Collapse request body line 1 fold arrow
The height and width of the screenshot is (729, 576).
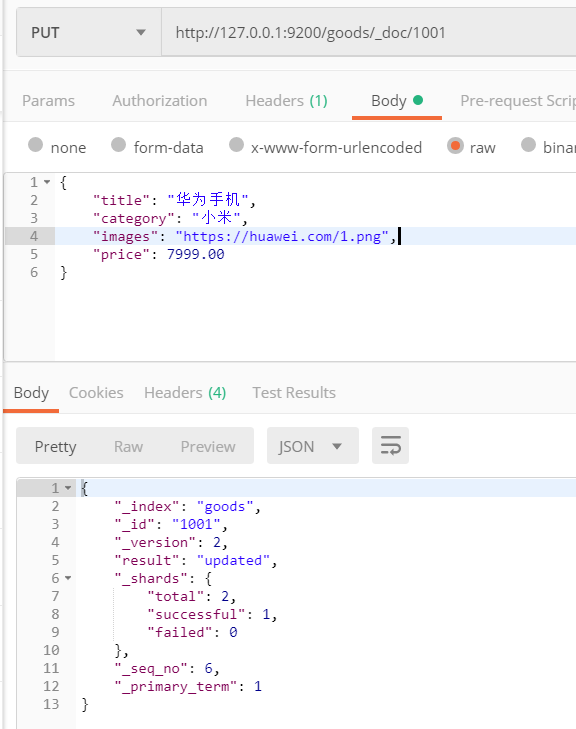(x=47, y=182)
